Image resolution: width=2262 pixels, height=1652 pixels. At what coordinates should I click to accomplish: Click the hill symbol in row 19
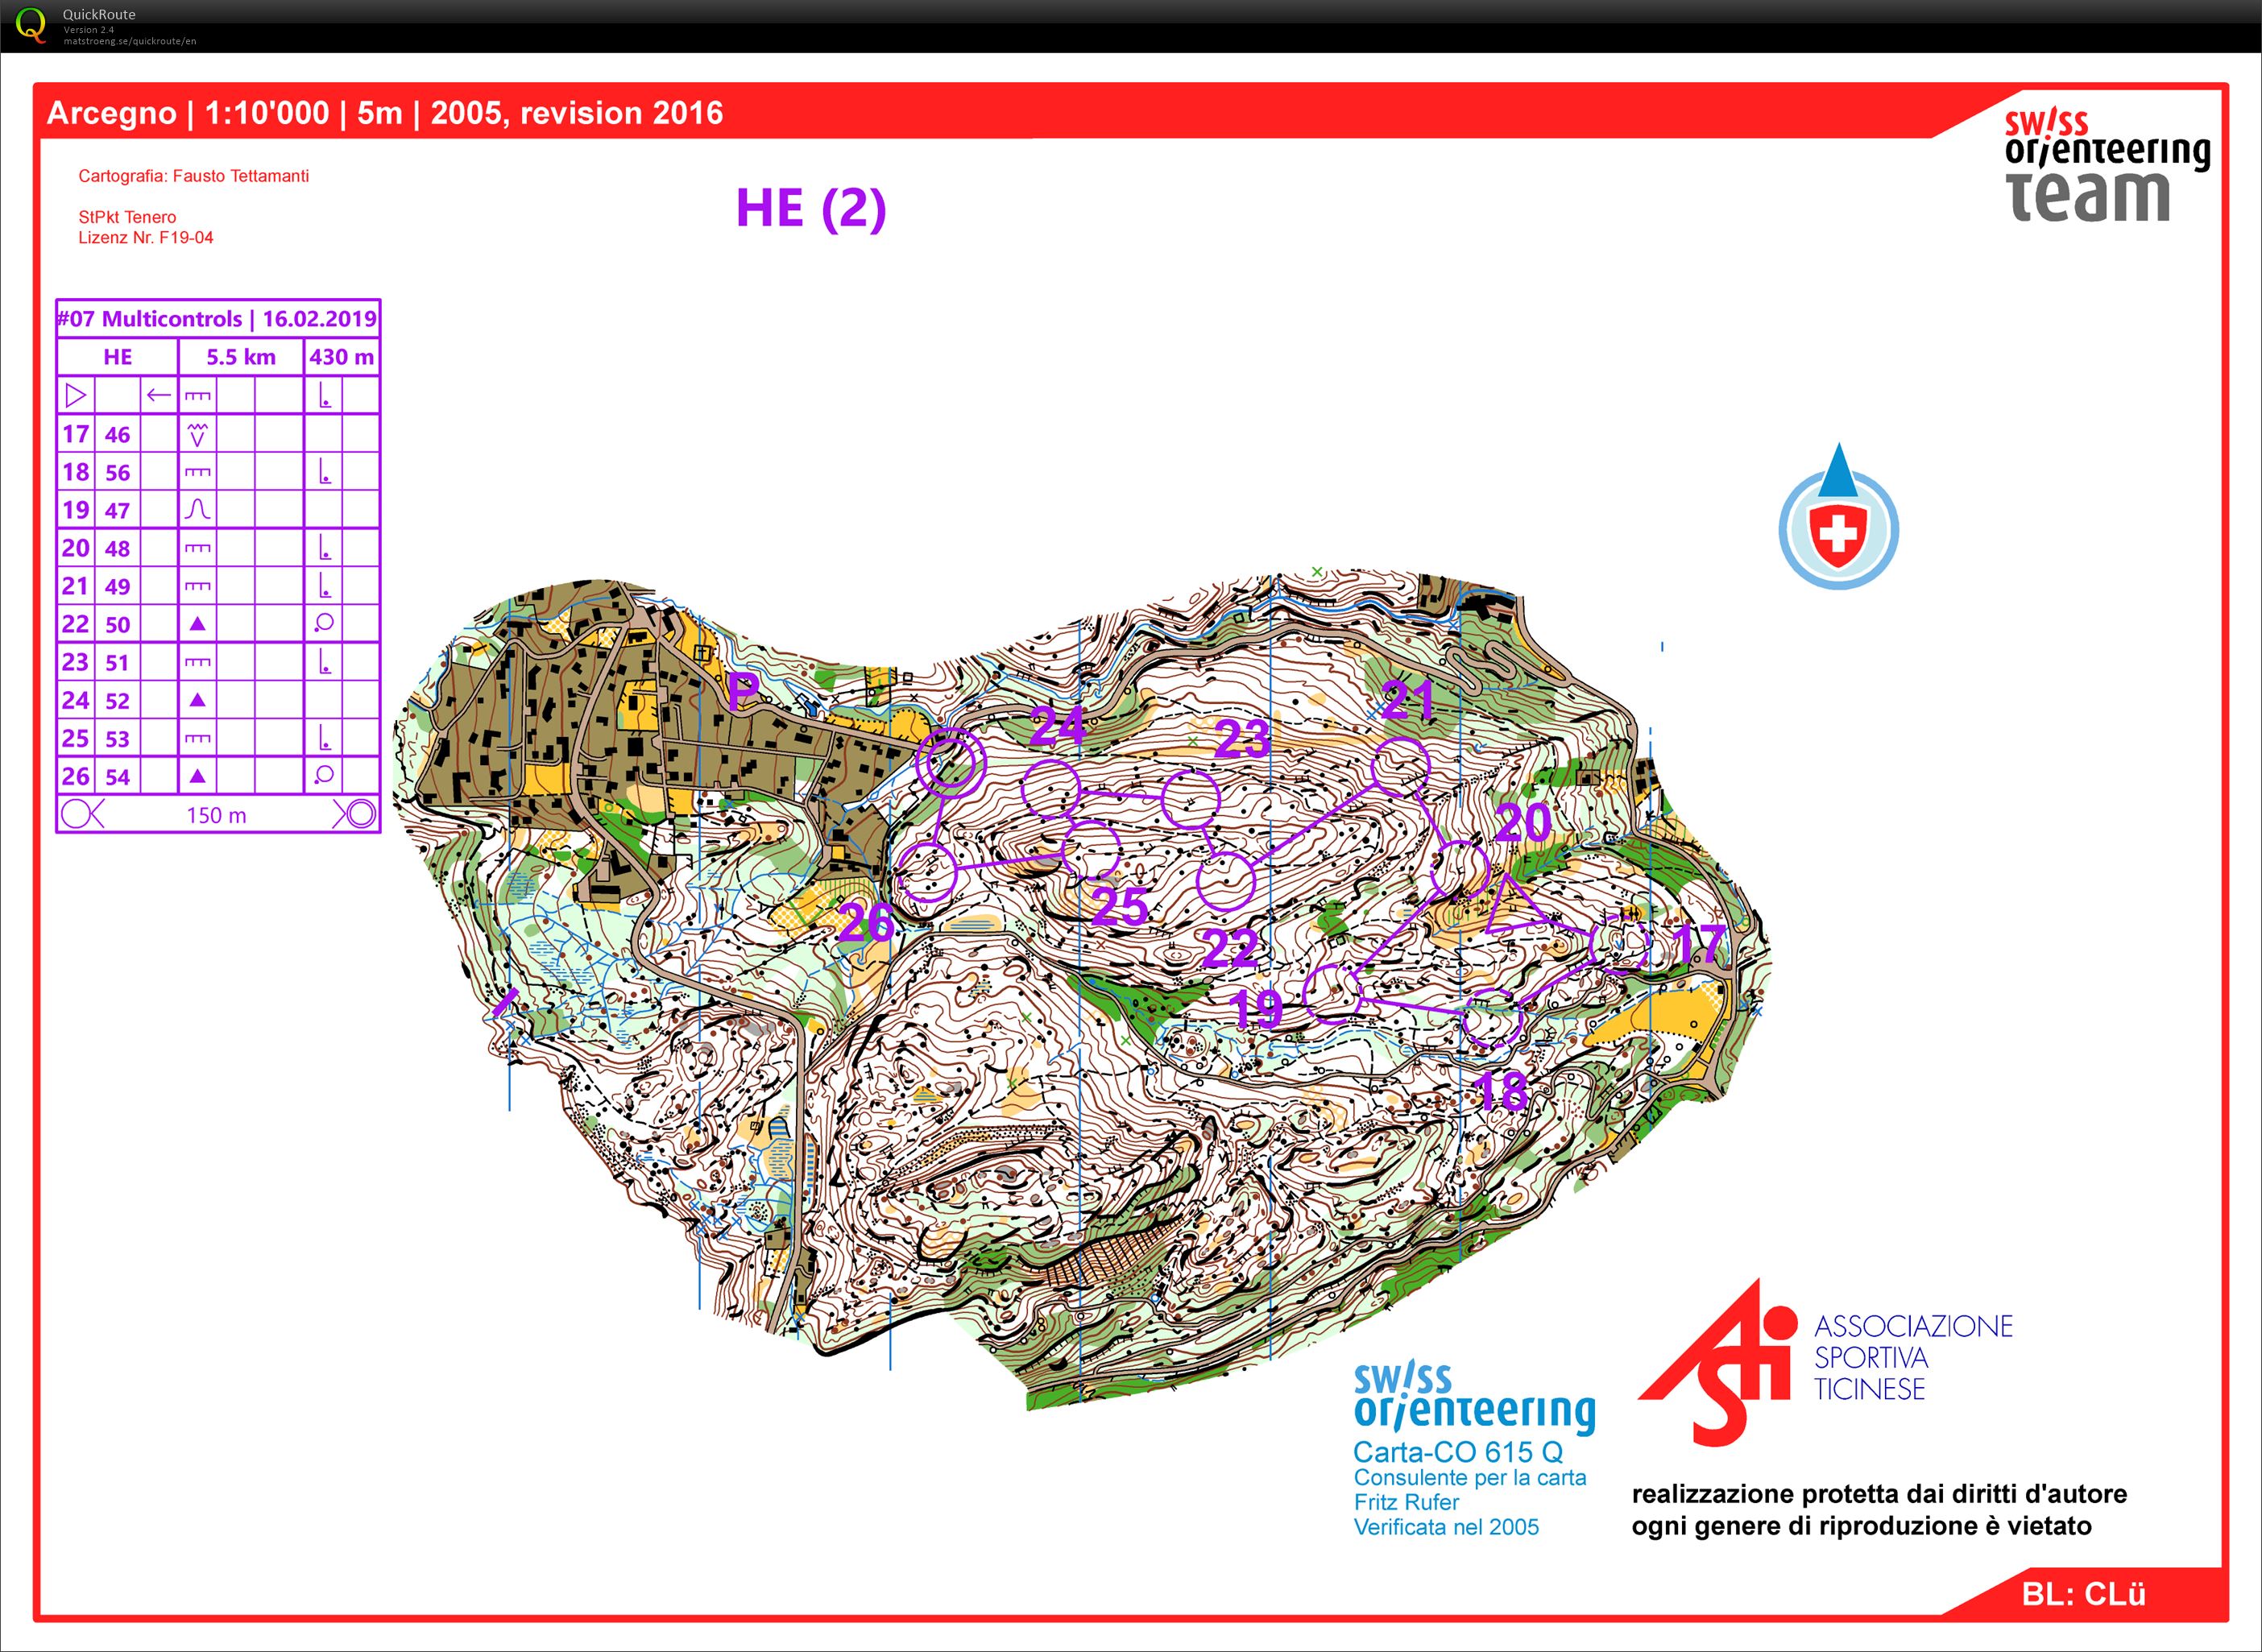coord(197,510)
